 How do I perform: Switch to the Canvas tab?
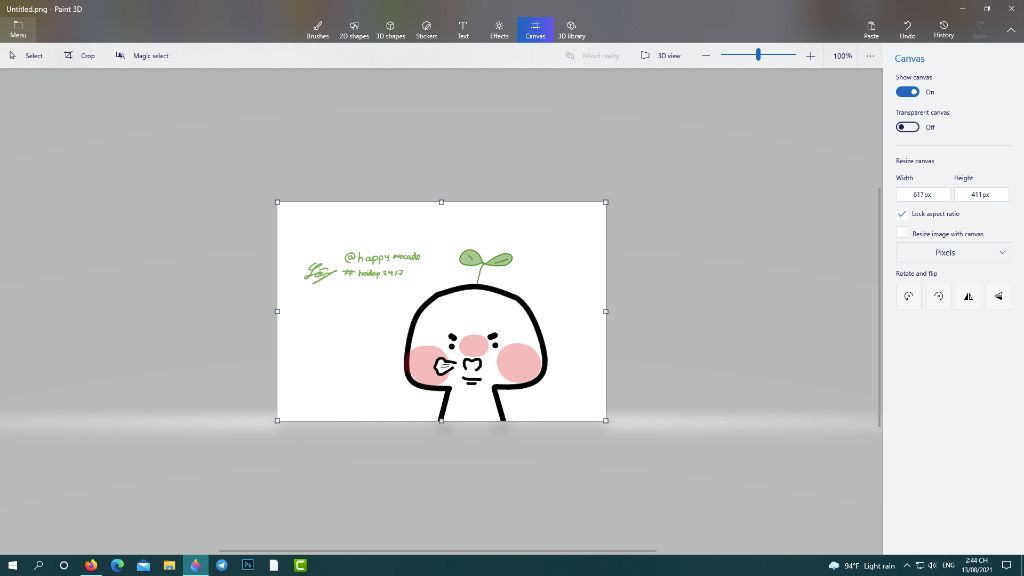click(536, 30)
